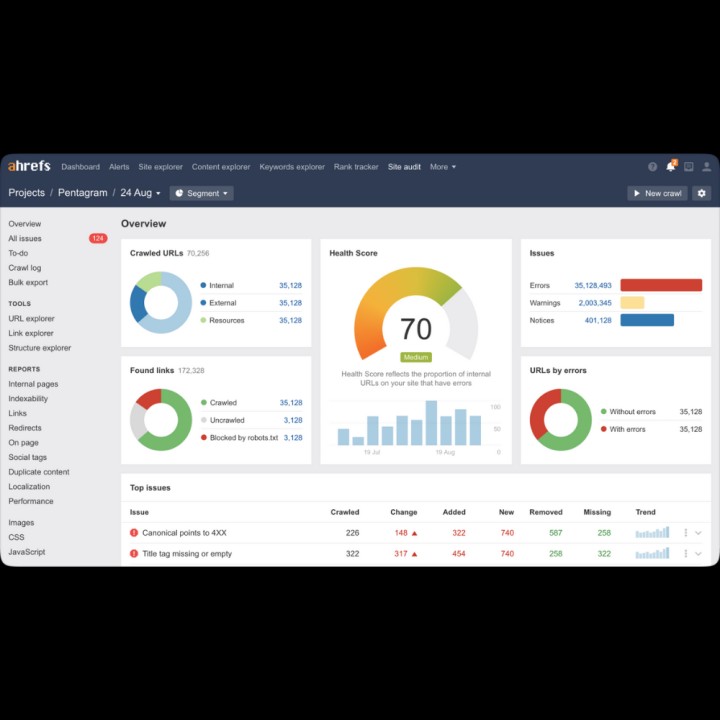Click the red Errors bar in Issues
Viewport: 720px width, 720px height.
[660, 285]
